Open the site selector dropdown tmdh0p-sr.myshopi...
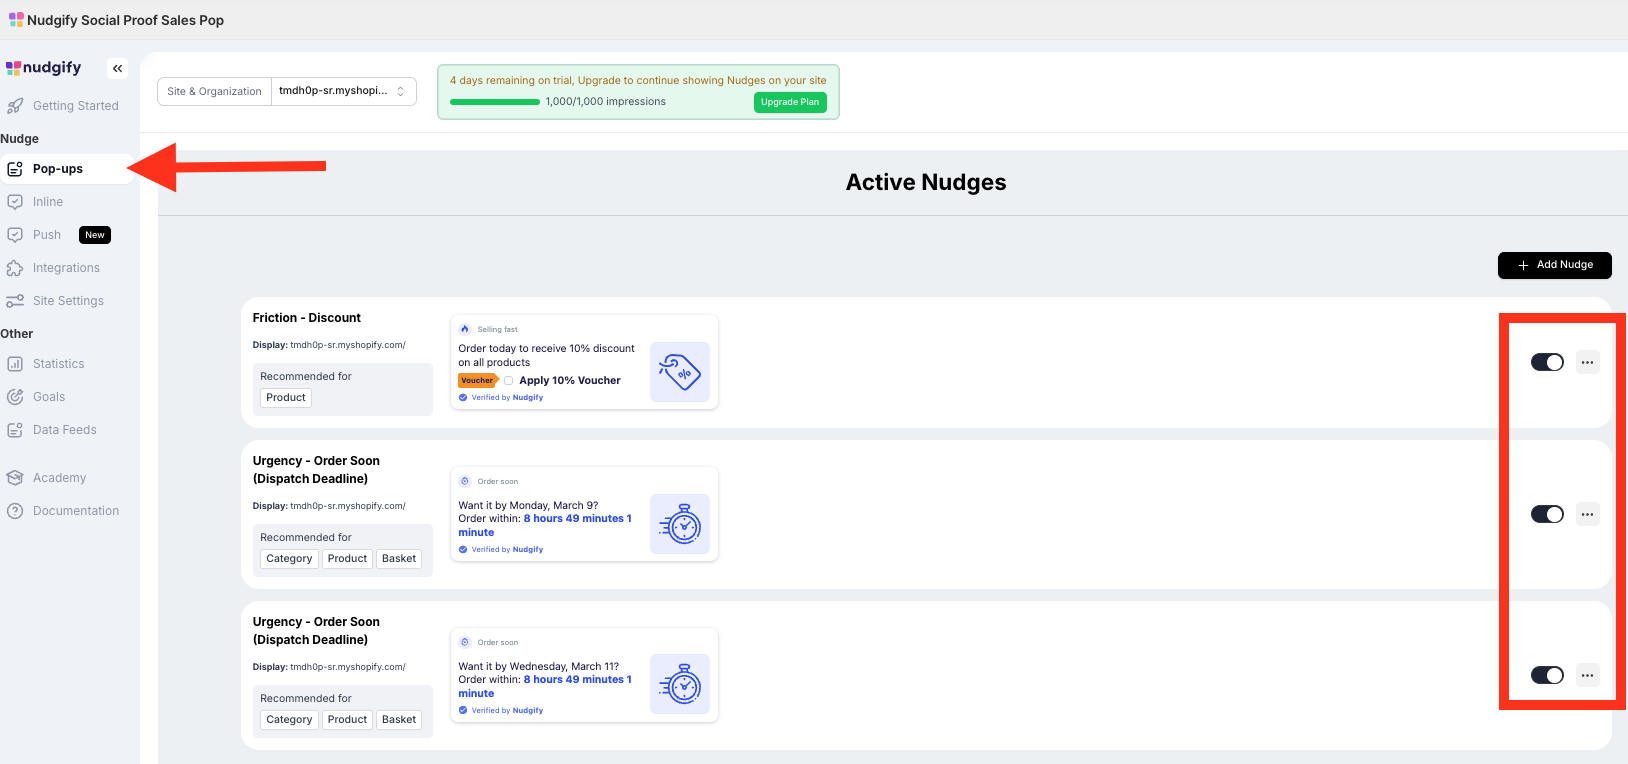The width and height of the screenshot is (1628, 764). [x=344, y=91]
